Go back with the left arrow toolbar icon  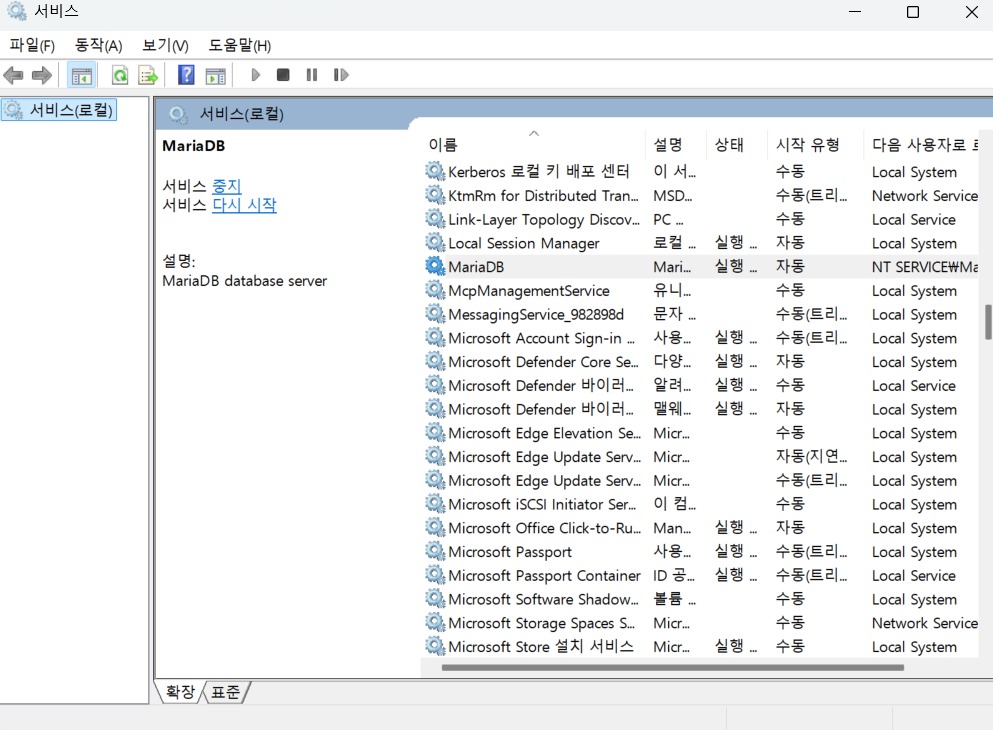point(13,75)
